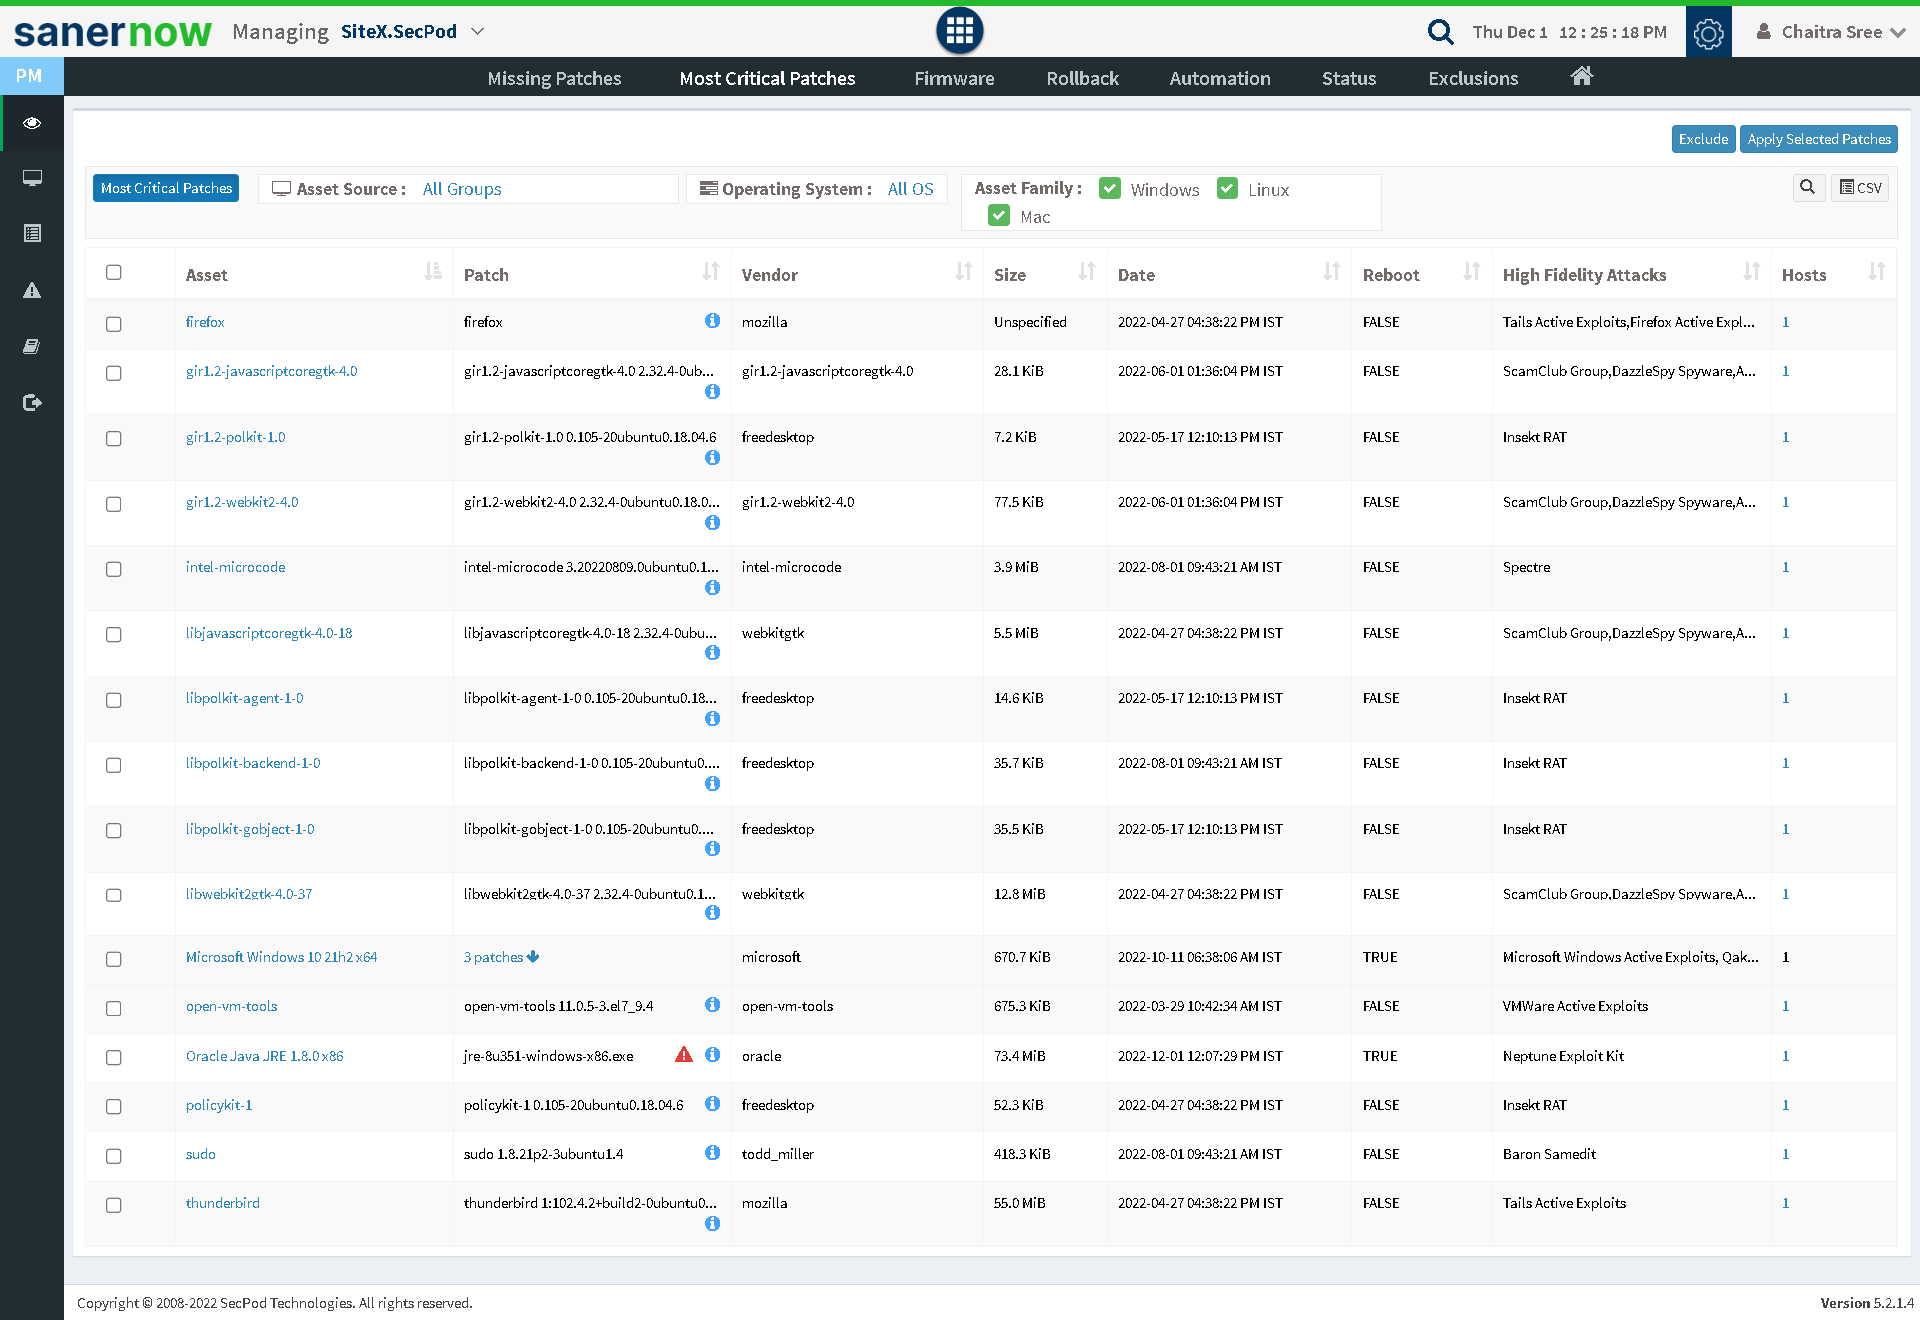Check the Microsoft Windows 10 21h2 x64 row checkbox

pyautogui.click(x=114, y=959)
